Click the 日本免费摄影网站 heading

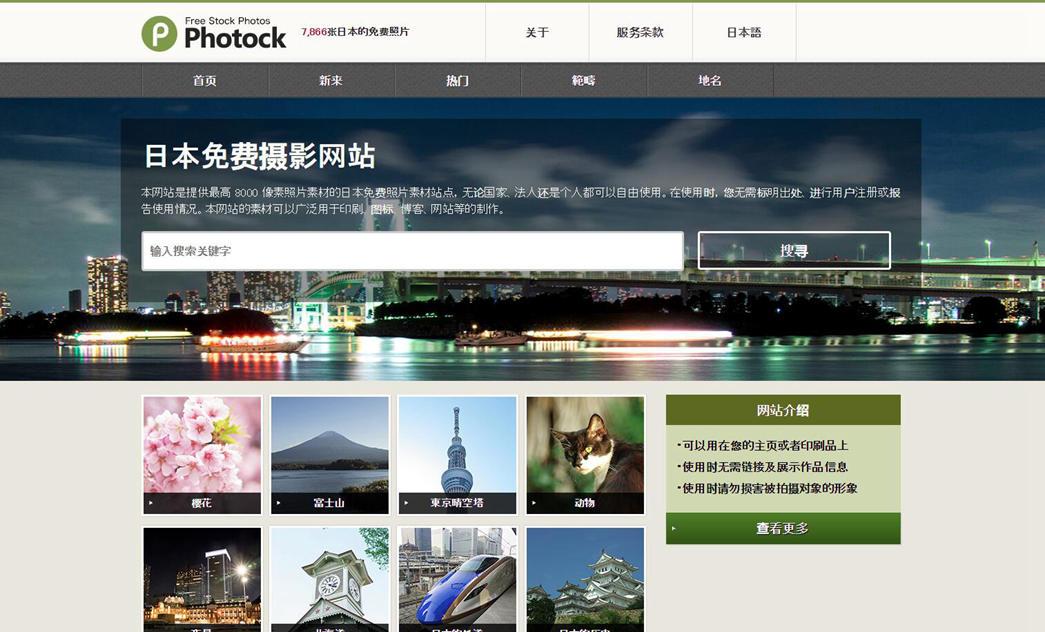[x=260, y=156]
